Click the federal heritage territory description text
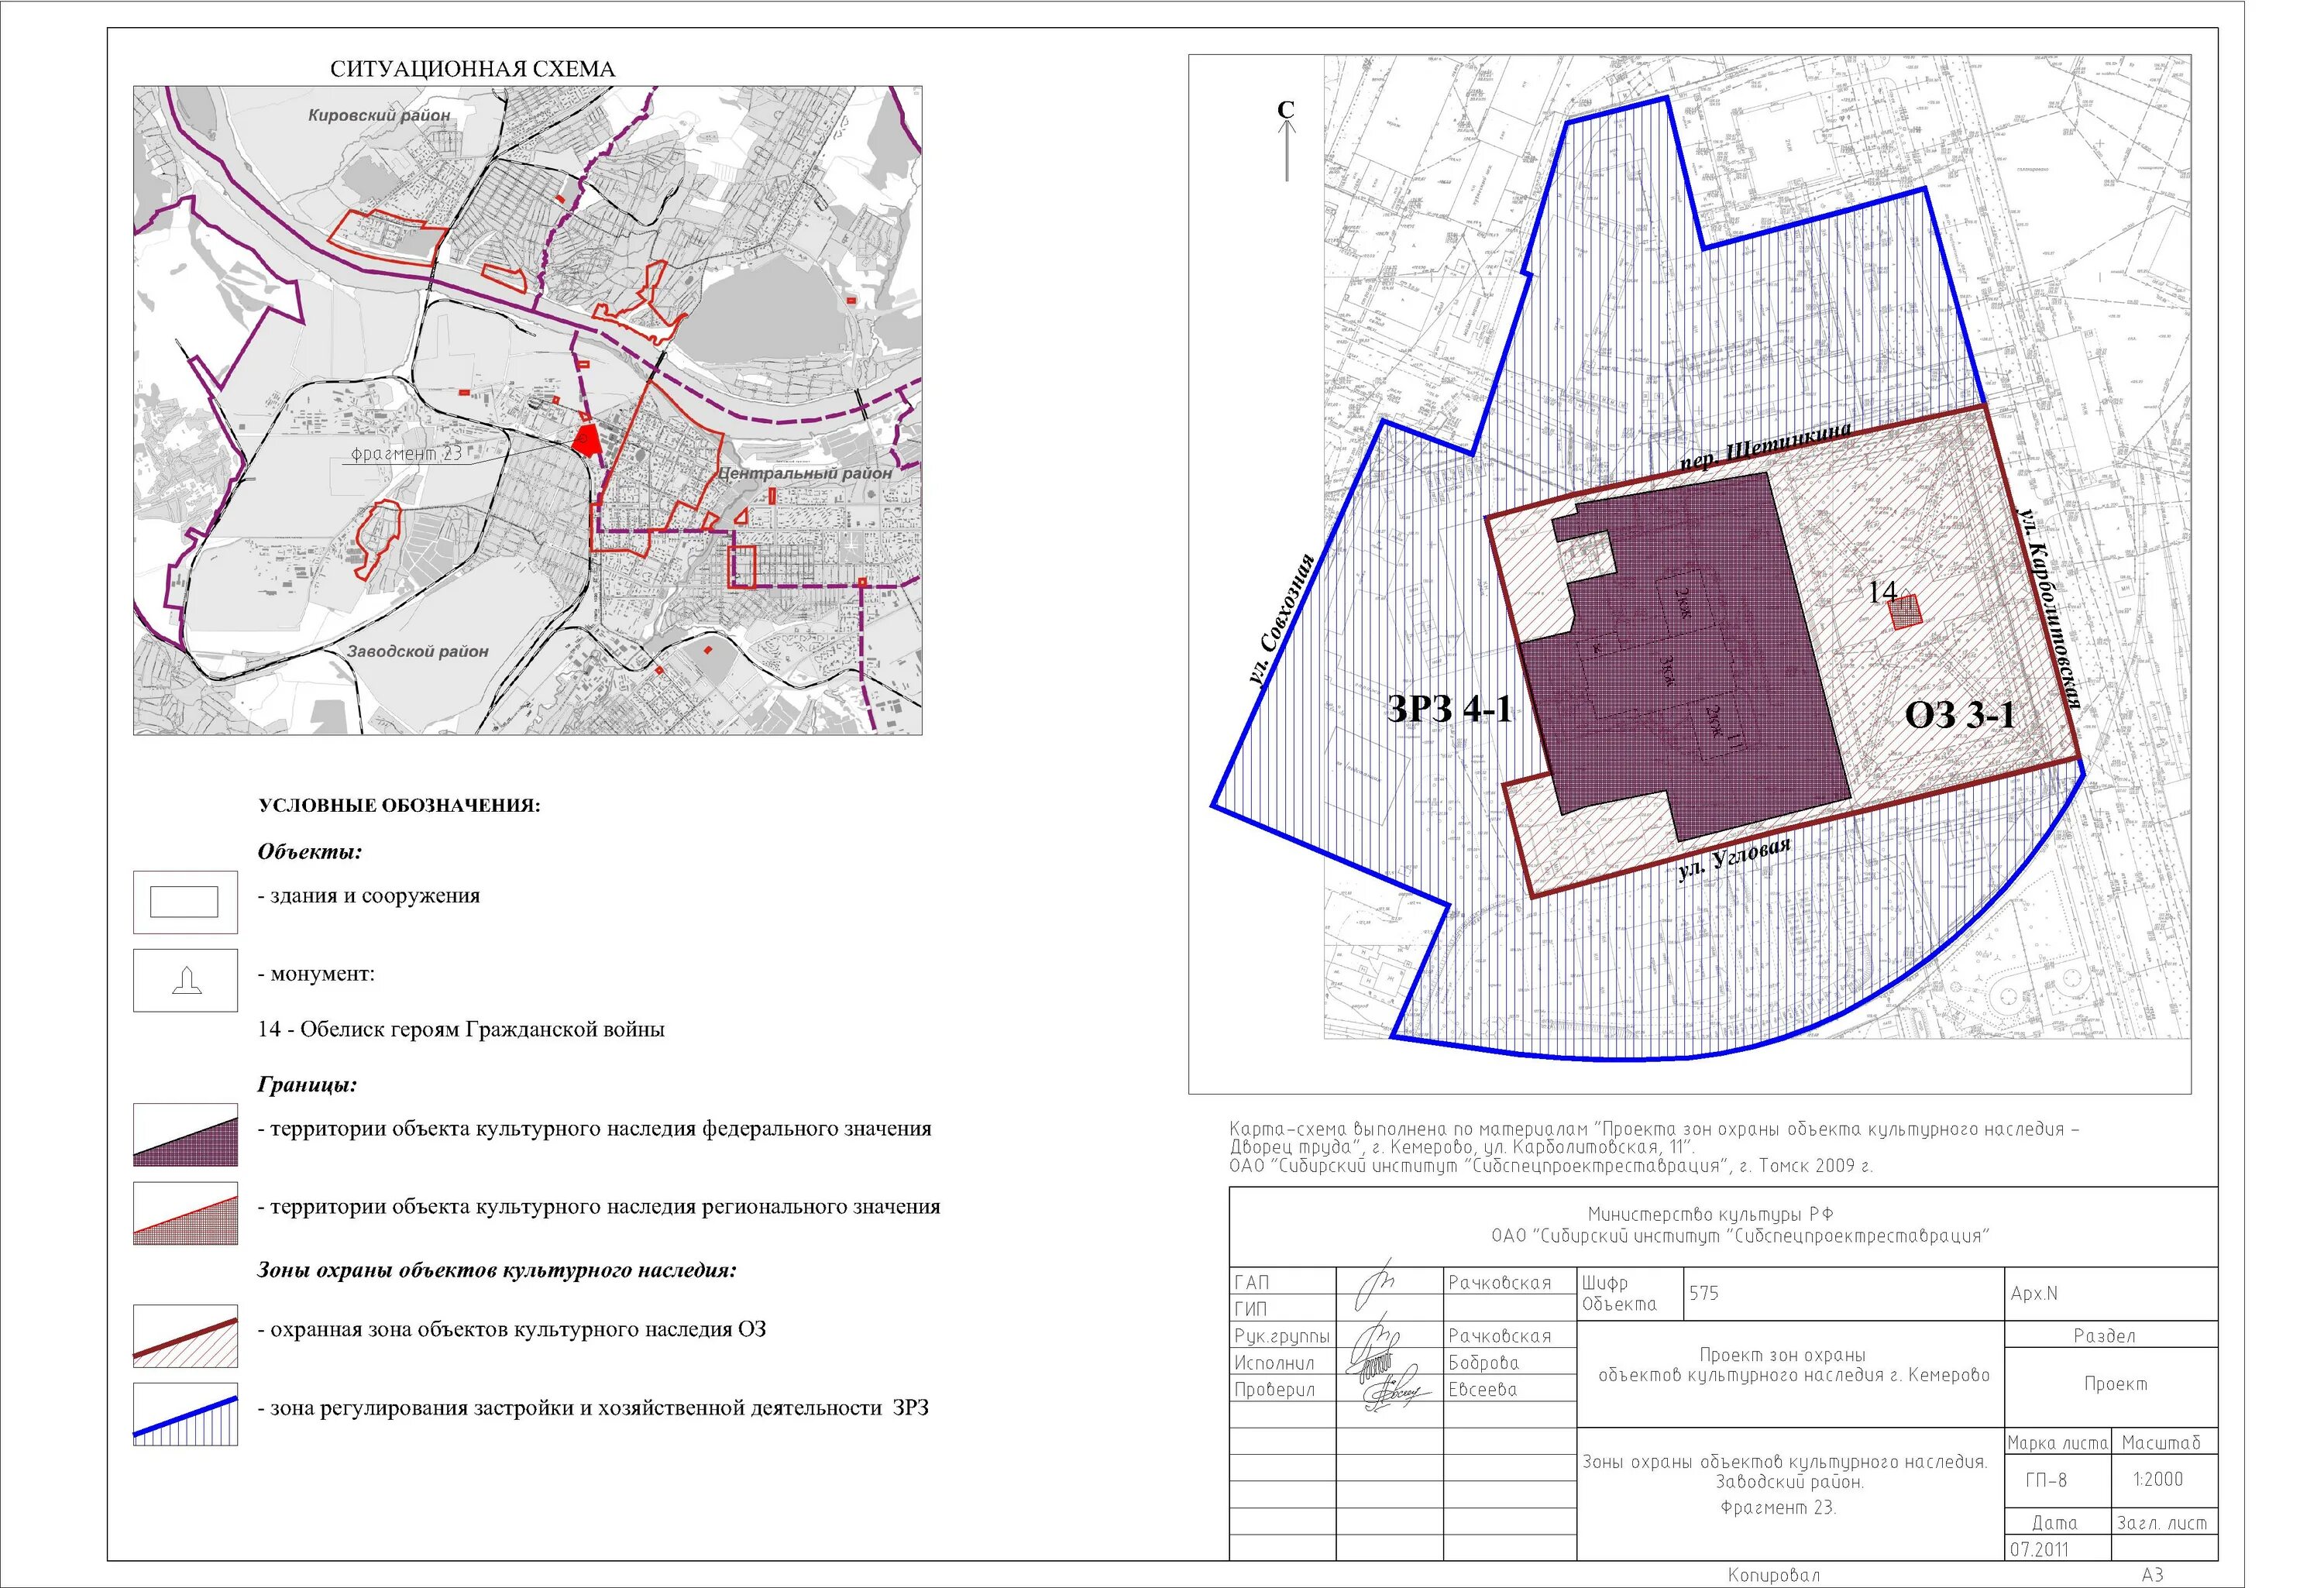This screenshot has height=1588, width=2324. coord(595,1129)
